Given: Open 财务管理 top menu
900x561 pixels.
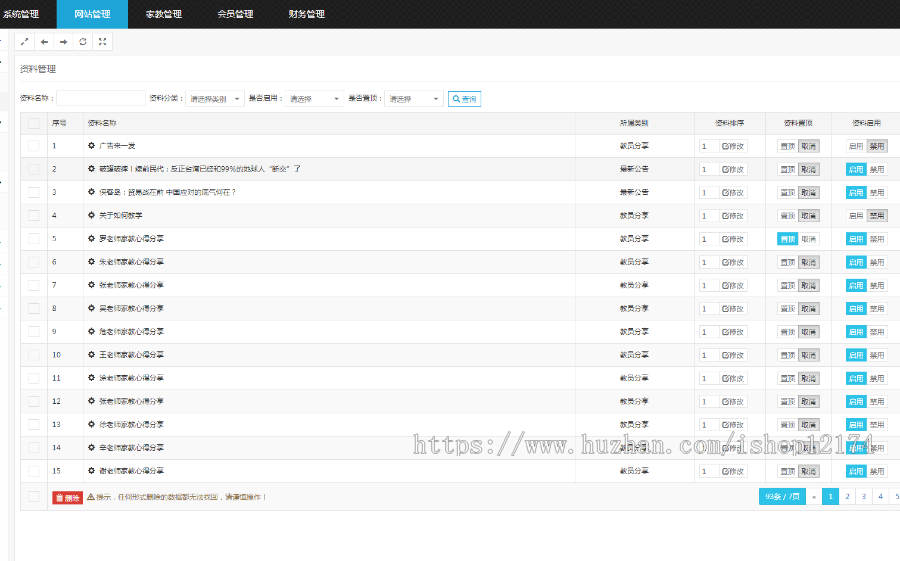Looking at the screenshot, I should tap(307, 14).
